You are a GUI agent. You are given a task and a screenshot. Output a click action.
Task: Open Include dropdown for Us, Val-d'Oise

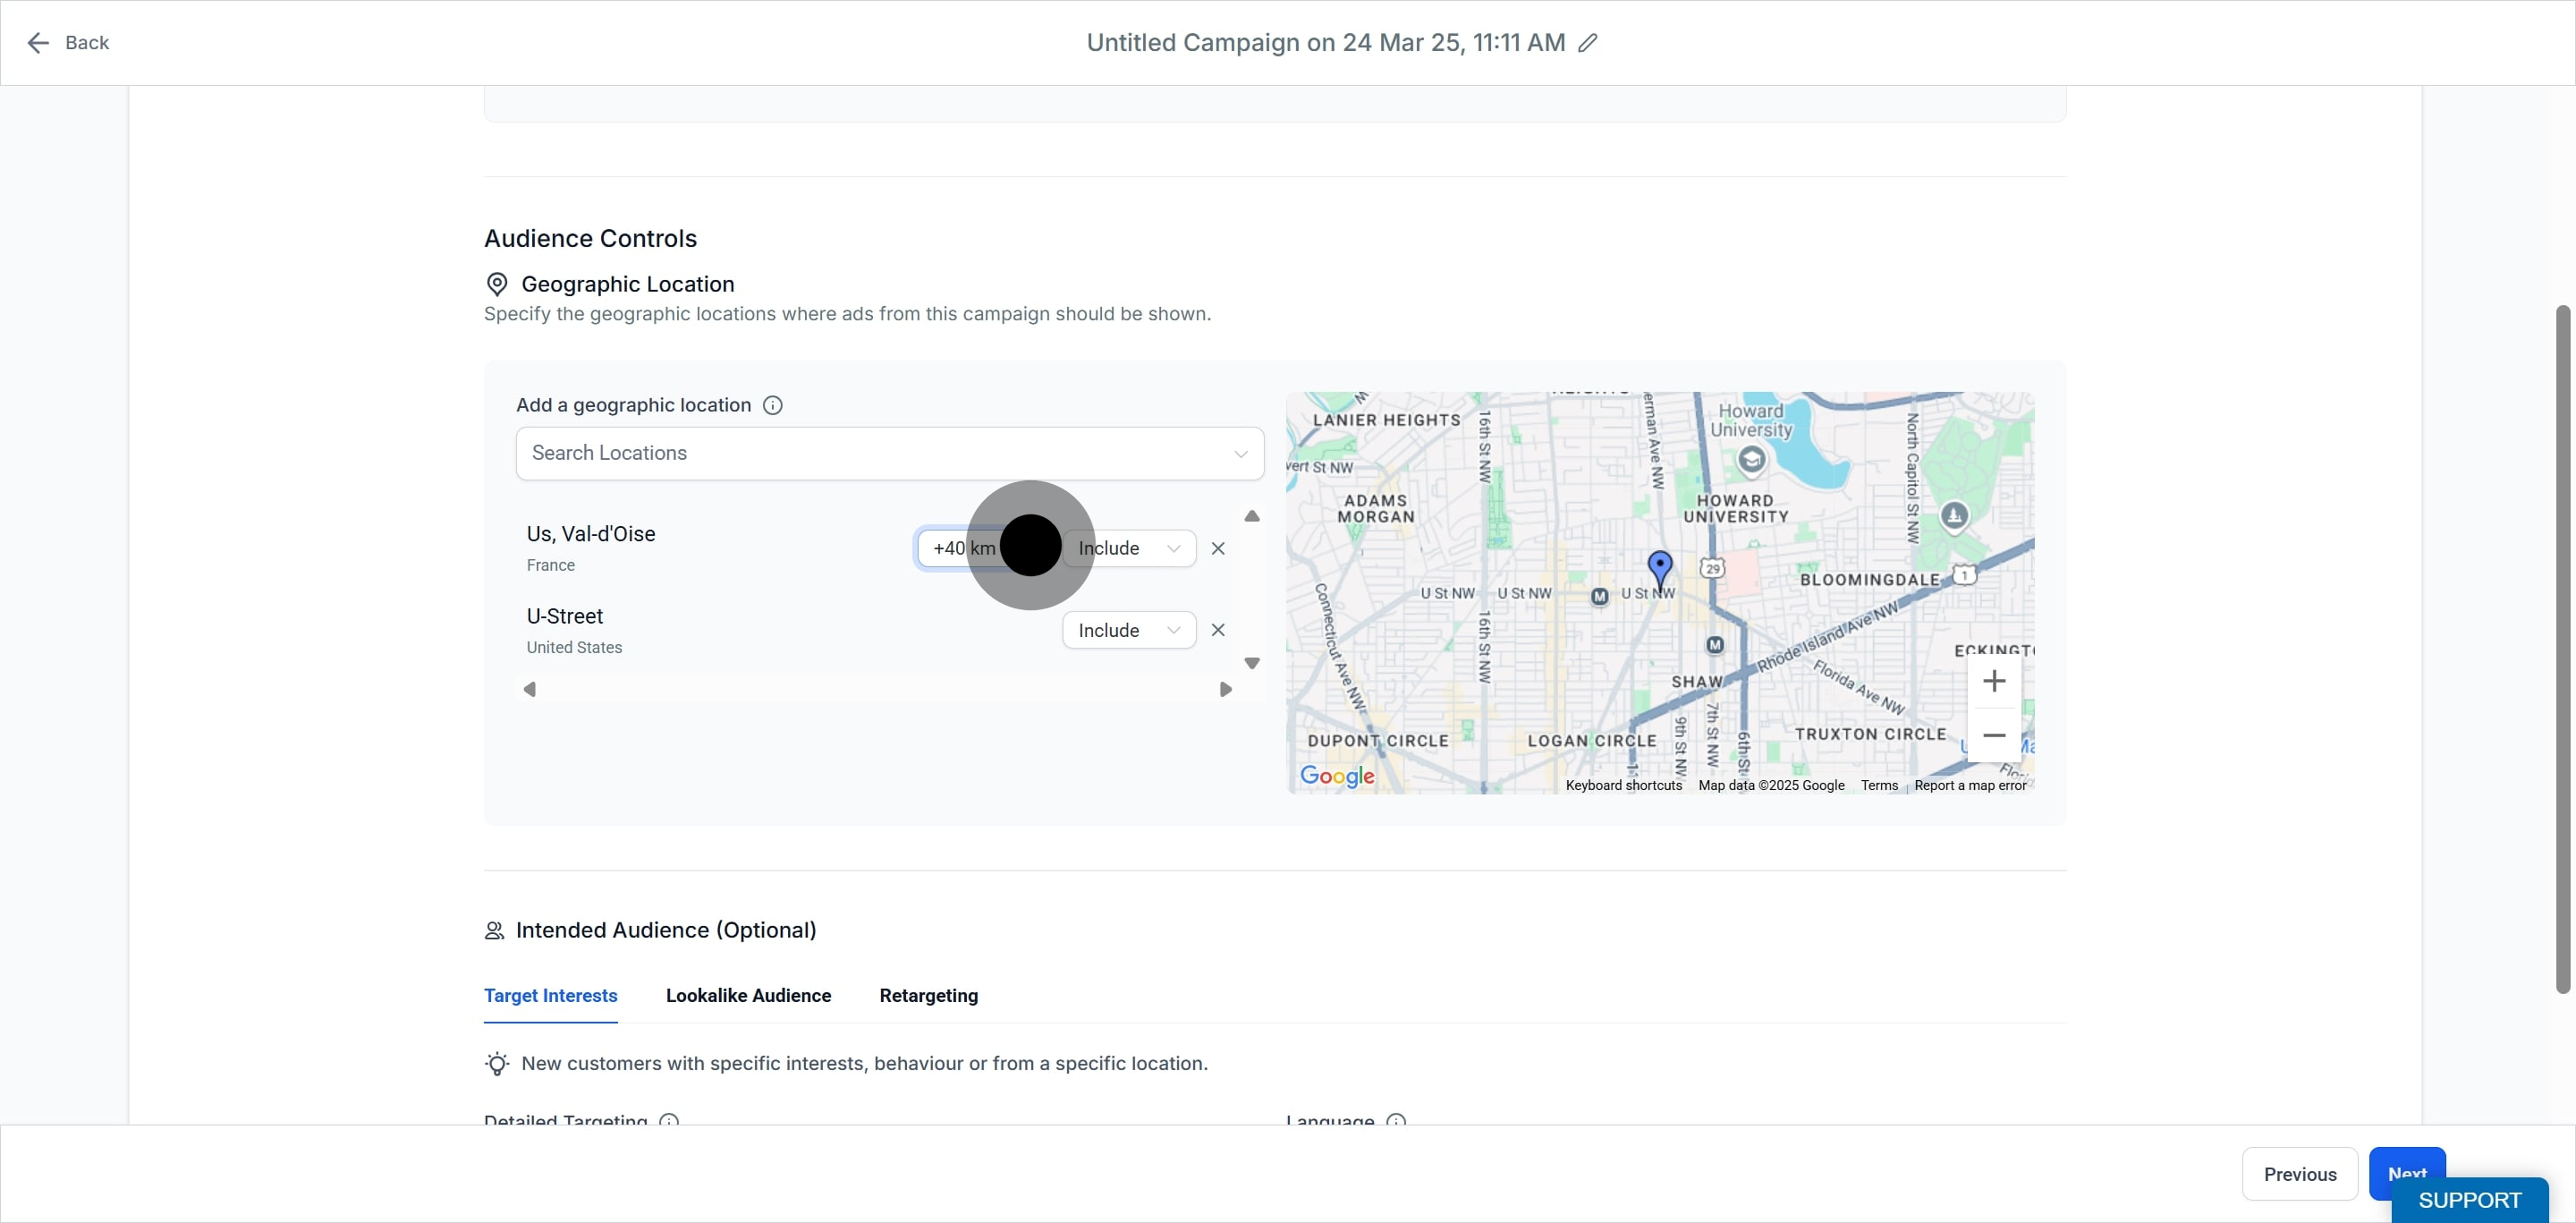click(1129, 548)
